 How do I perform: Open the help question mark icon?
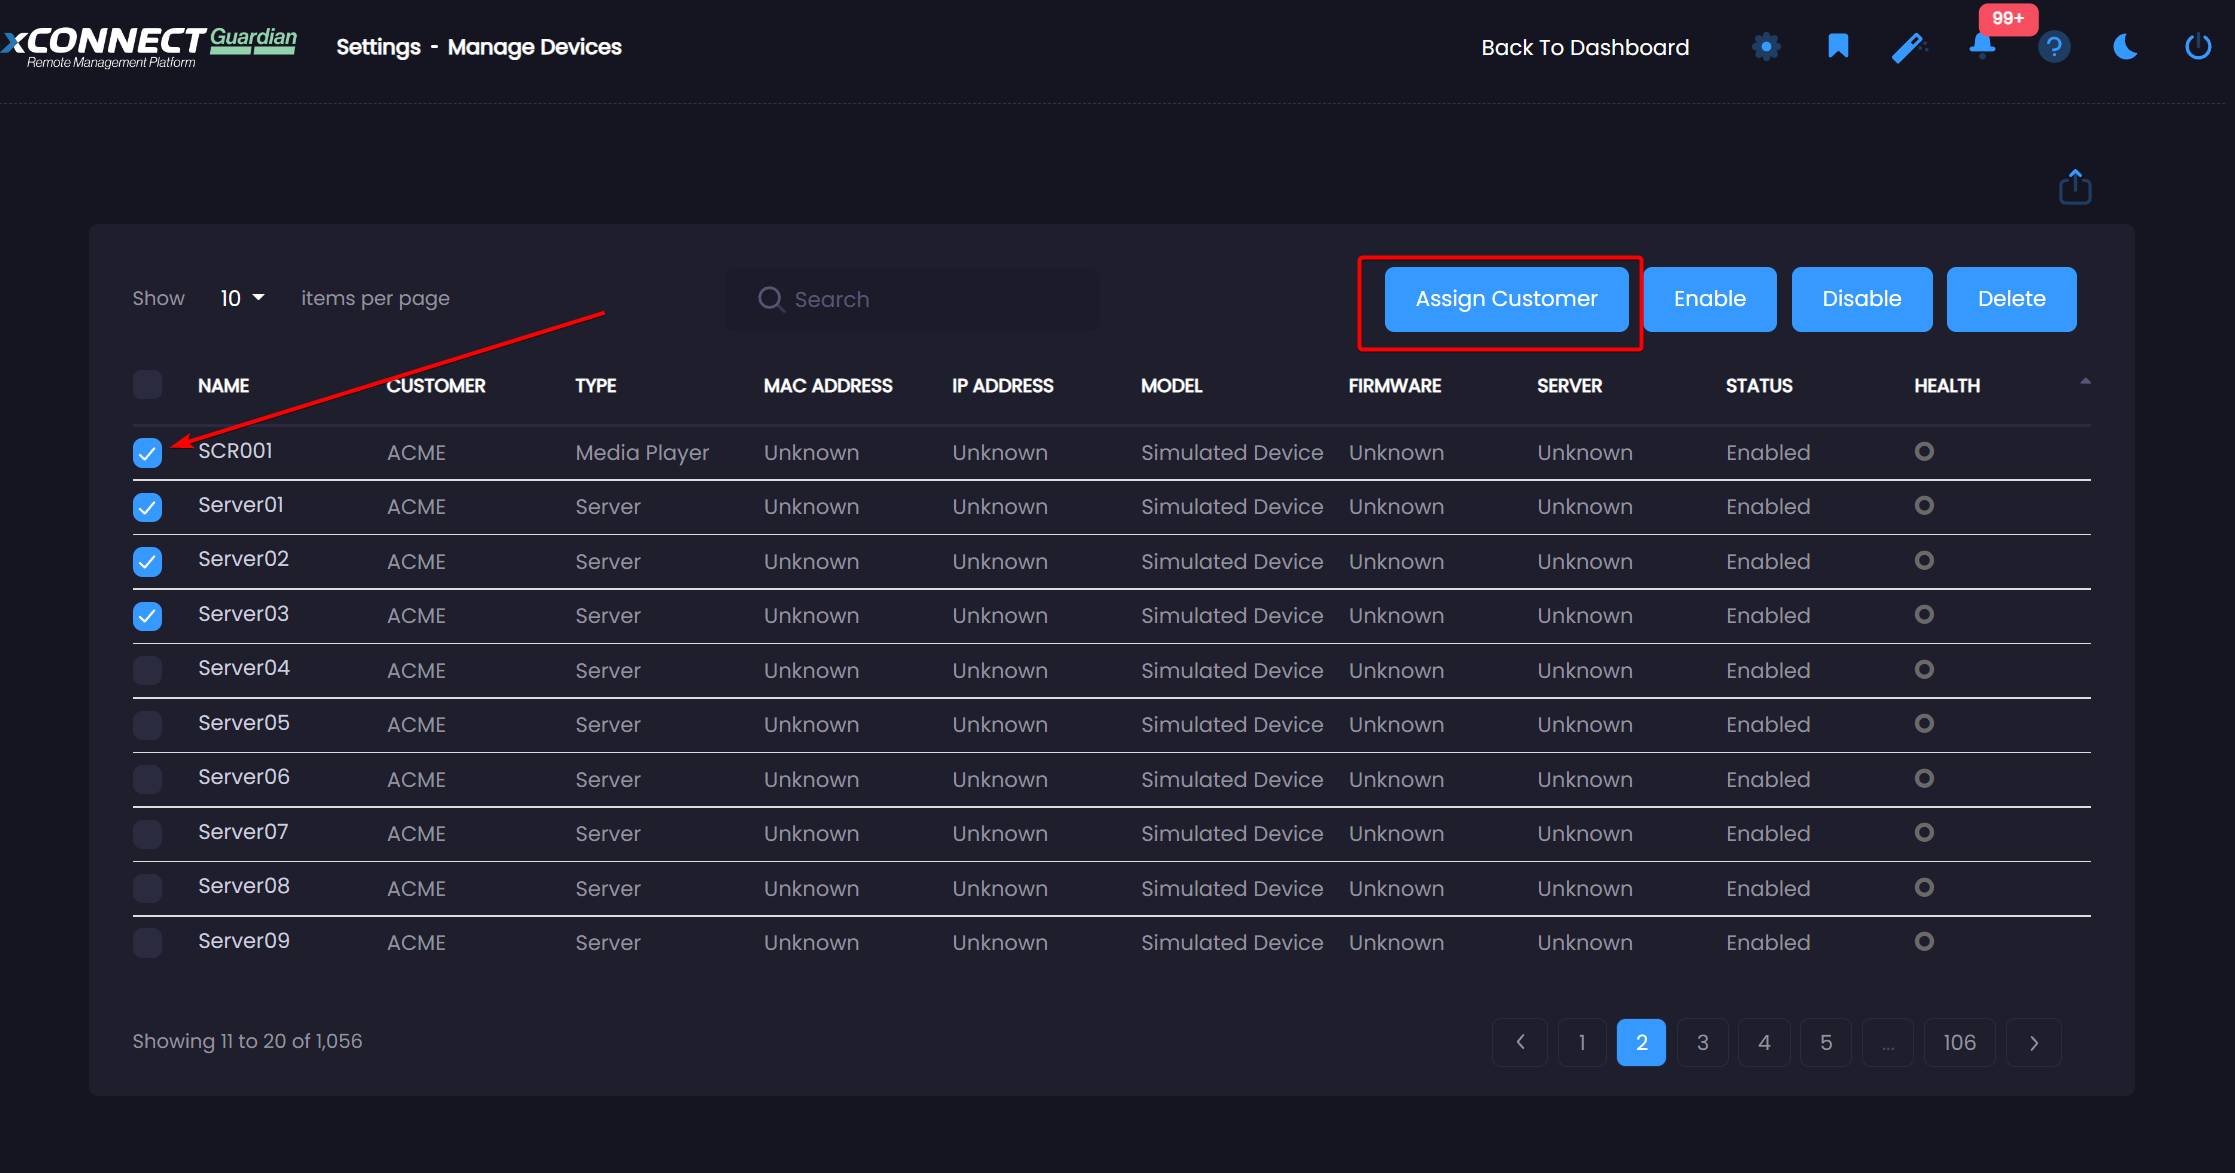(x=2054, y=47)
